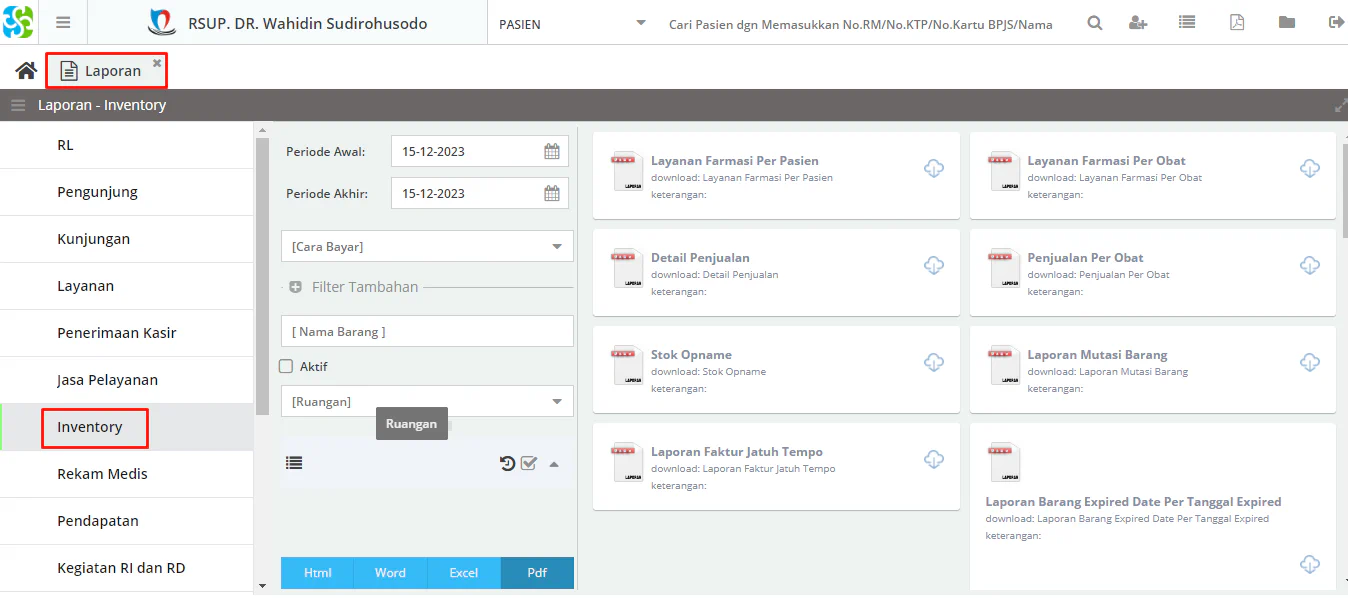Click the add patient user icon

pyautogui.click(x=1138, y=23)
